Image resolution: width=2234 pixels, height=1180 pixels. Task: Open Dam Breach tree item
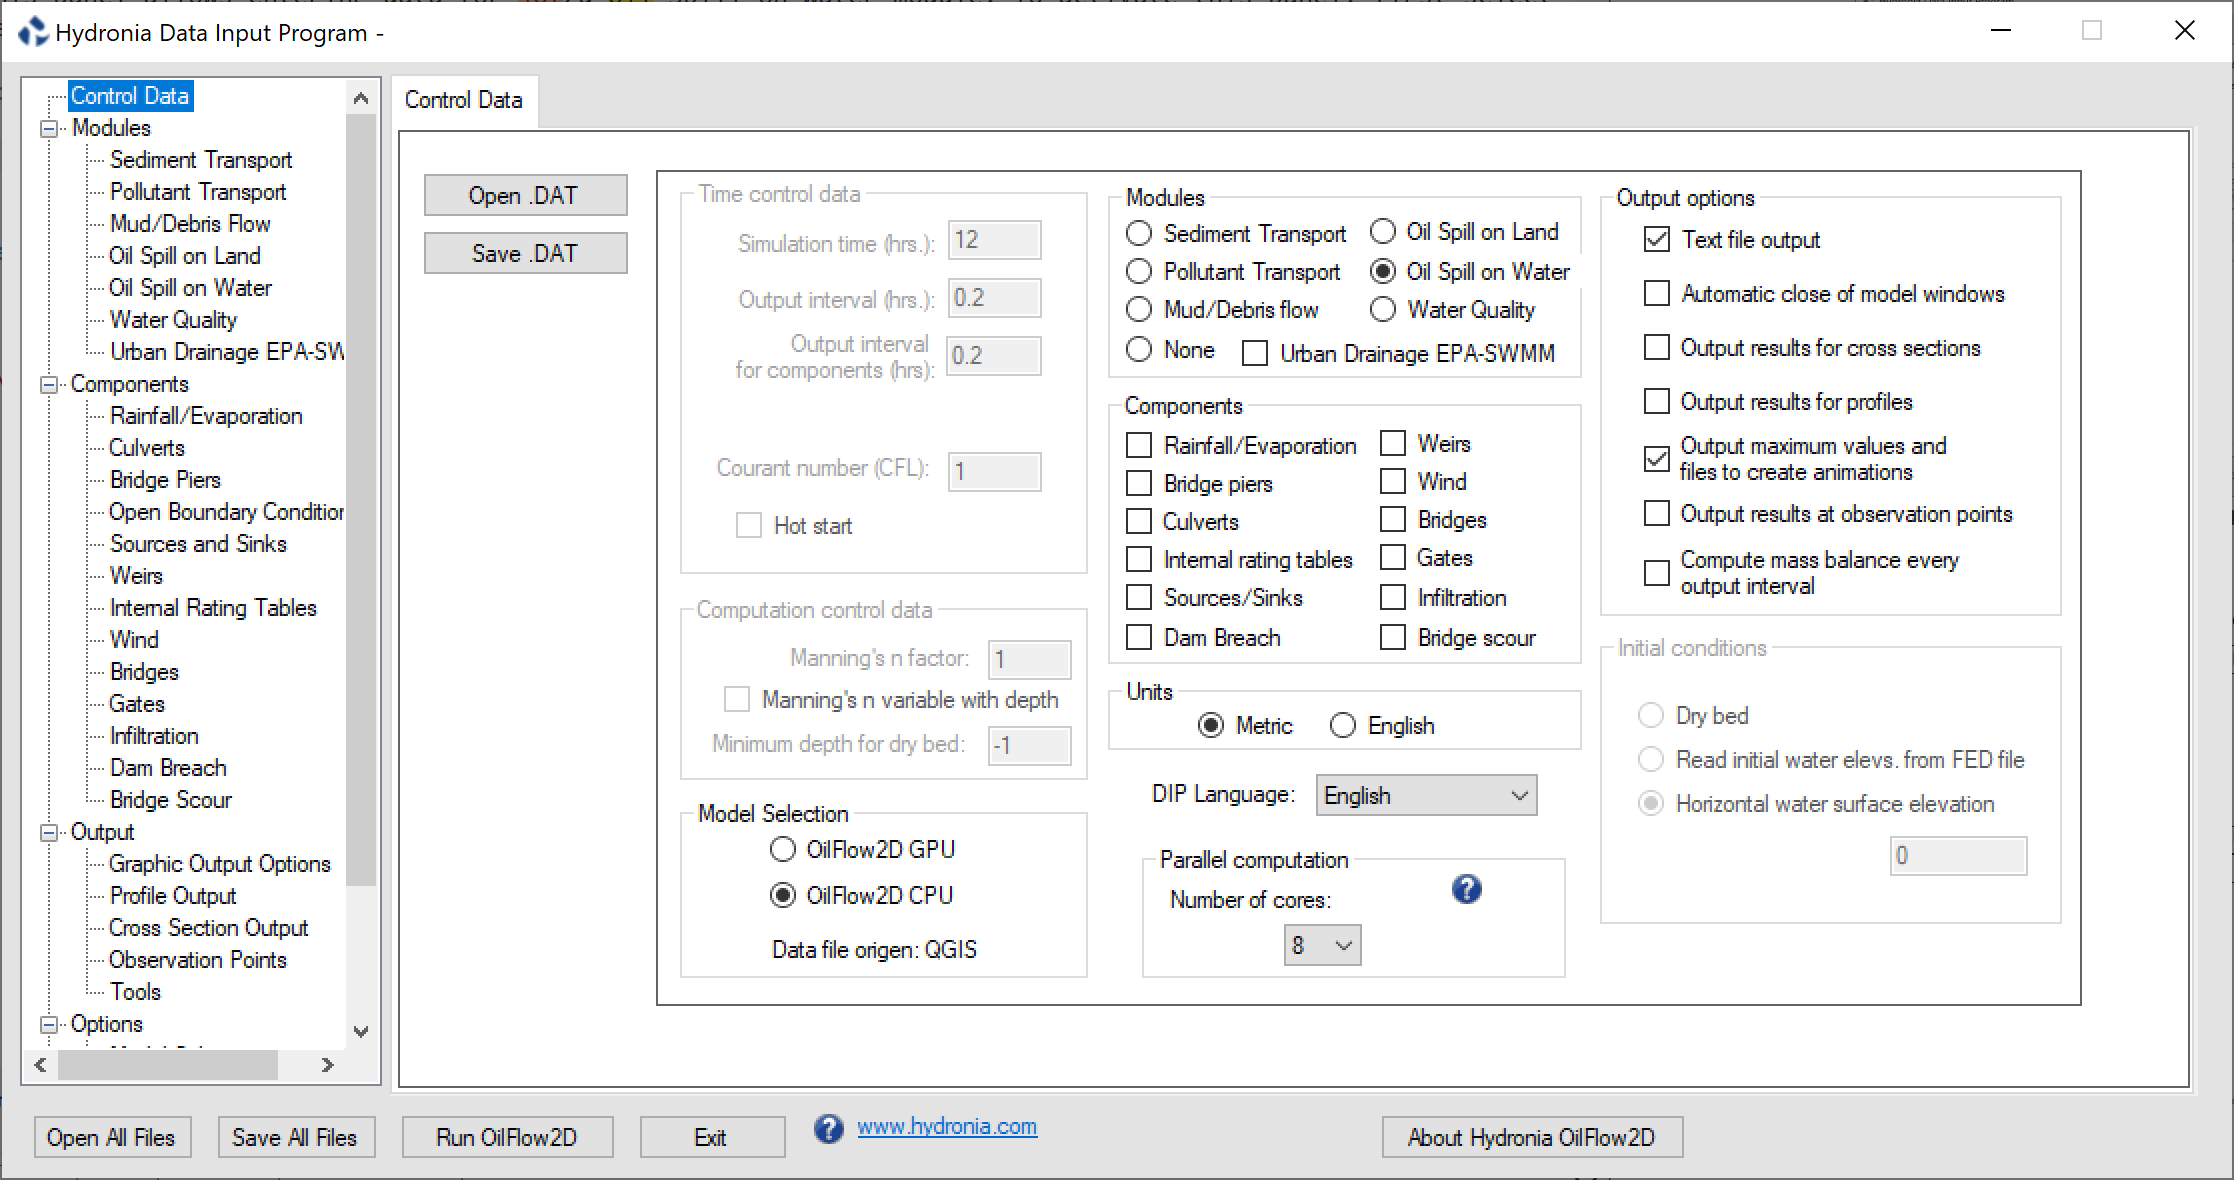[168, 768]
